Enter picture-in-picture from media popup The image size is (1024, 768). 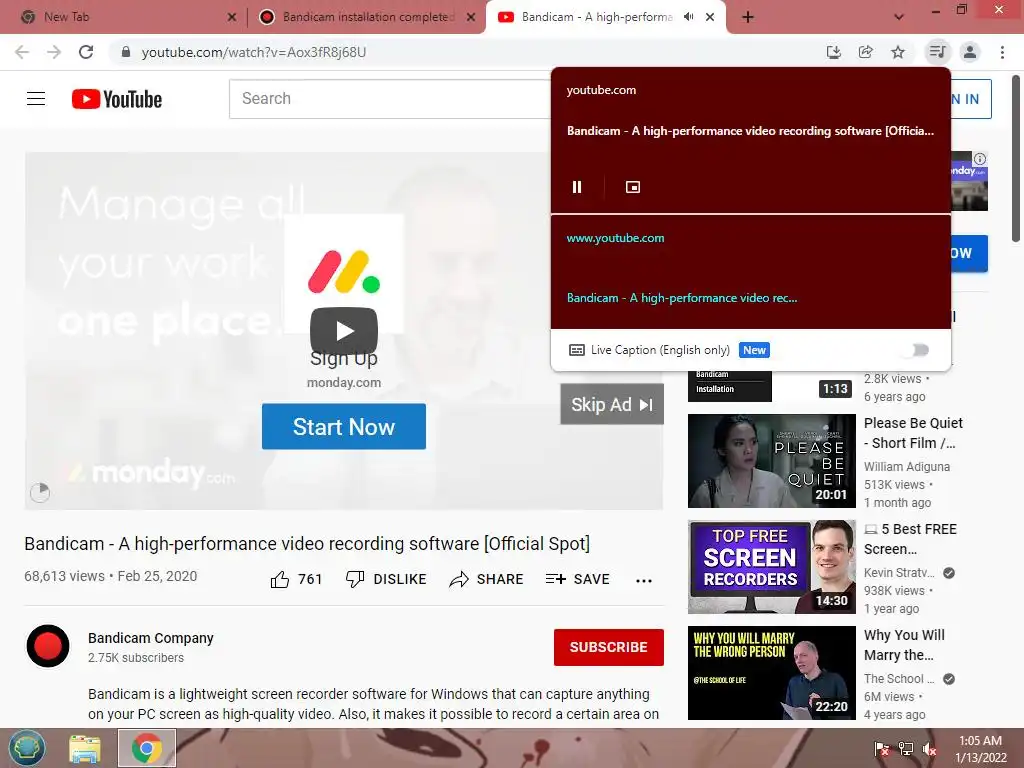[x=633, y=187]
